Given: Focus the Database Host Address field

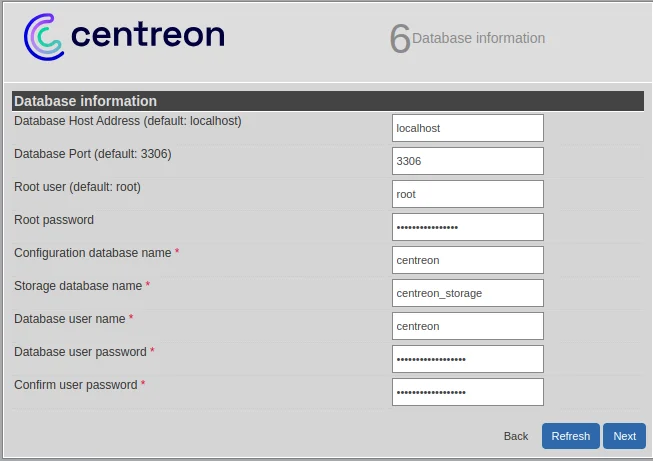Looking at the screenshot, I should [468, 128].
